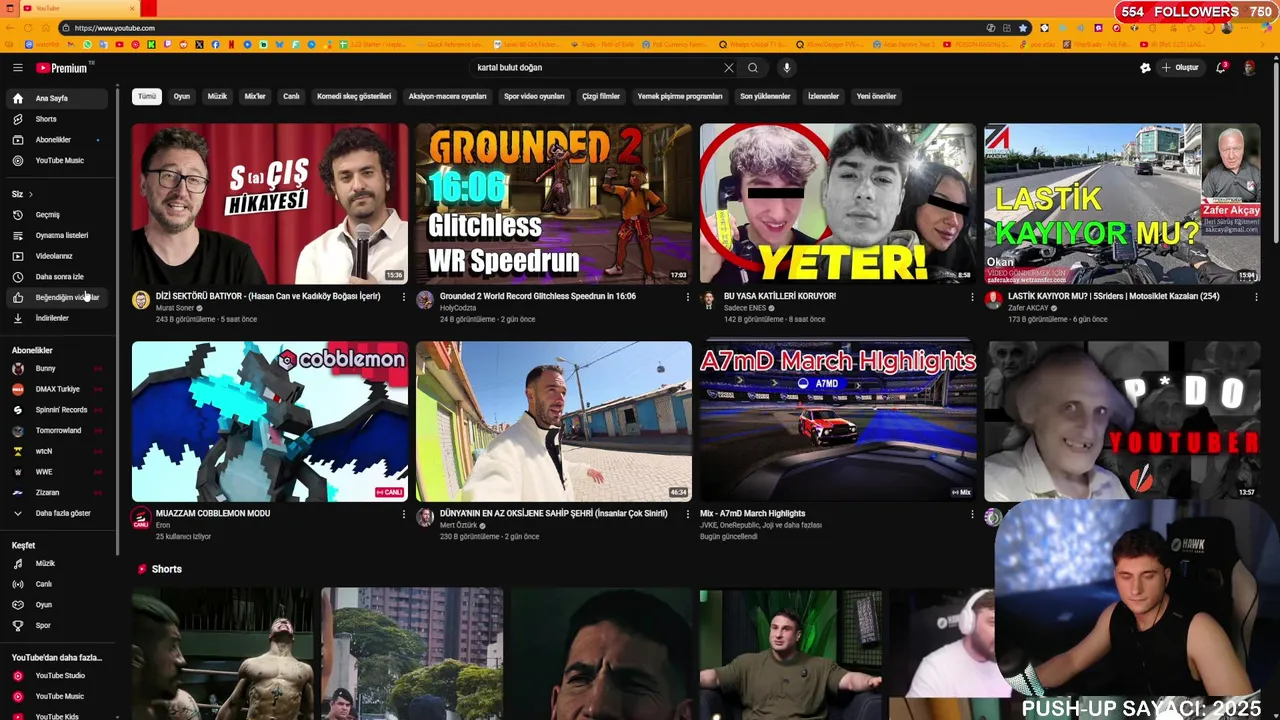This screenshot has width=1280, height=720.
Task: Start voice search with microphone
Action: point(787,68)
